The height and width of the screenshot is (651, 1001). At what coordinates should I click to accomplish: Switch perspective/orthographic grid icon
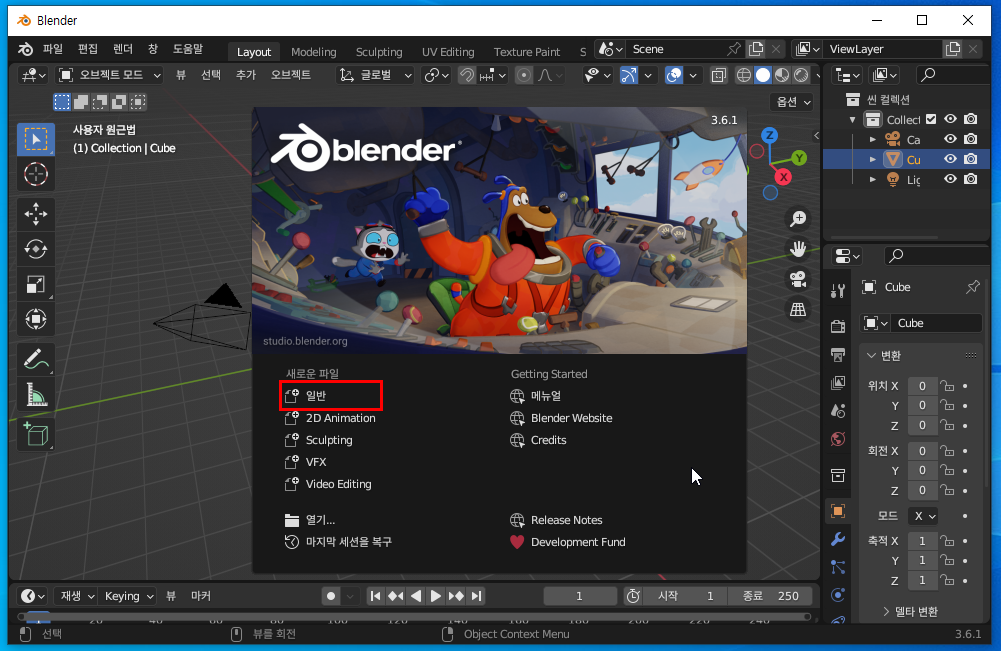pos(798,310)
